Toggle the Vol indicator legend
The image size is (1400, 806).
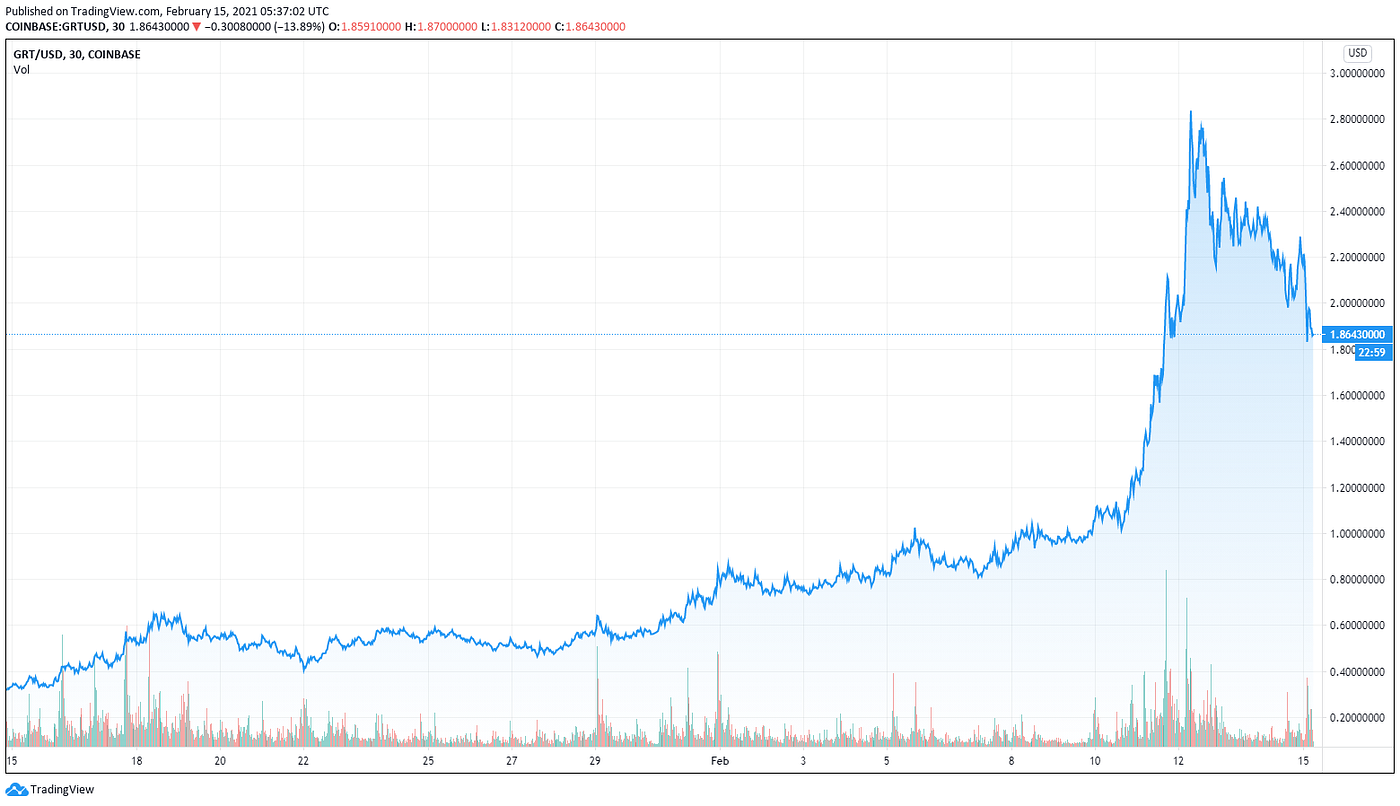tap(21, 68)
